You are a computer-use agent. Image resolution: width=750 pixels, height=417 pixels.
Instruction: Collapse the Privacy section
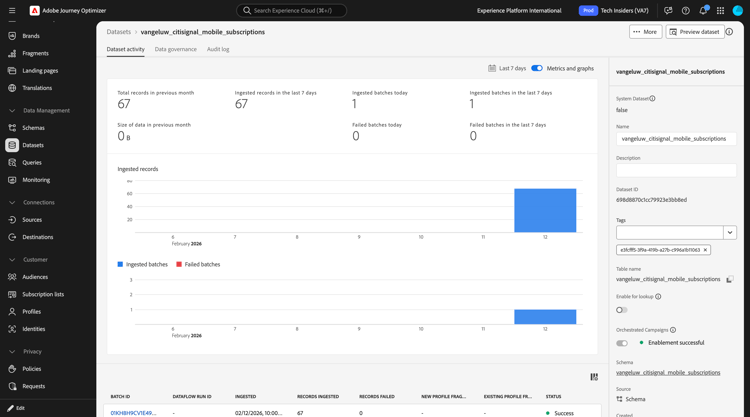12,351
